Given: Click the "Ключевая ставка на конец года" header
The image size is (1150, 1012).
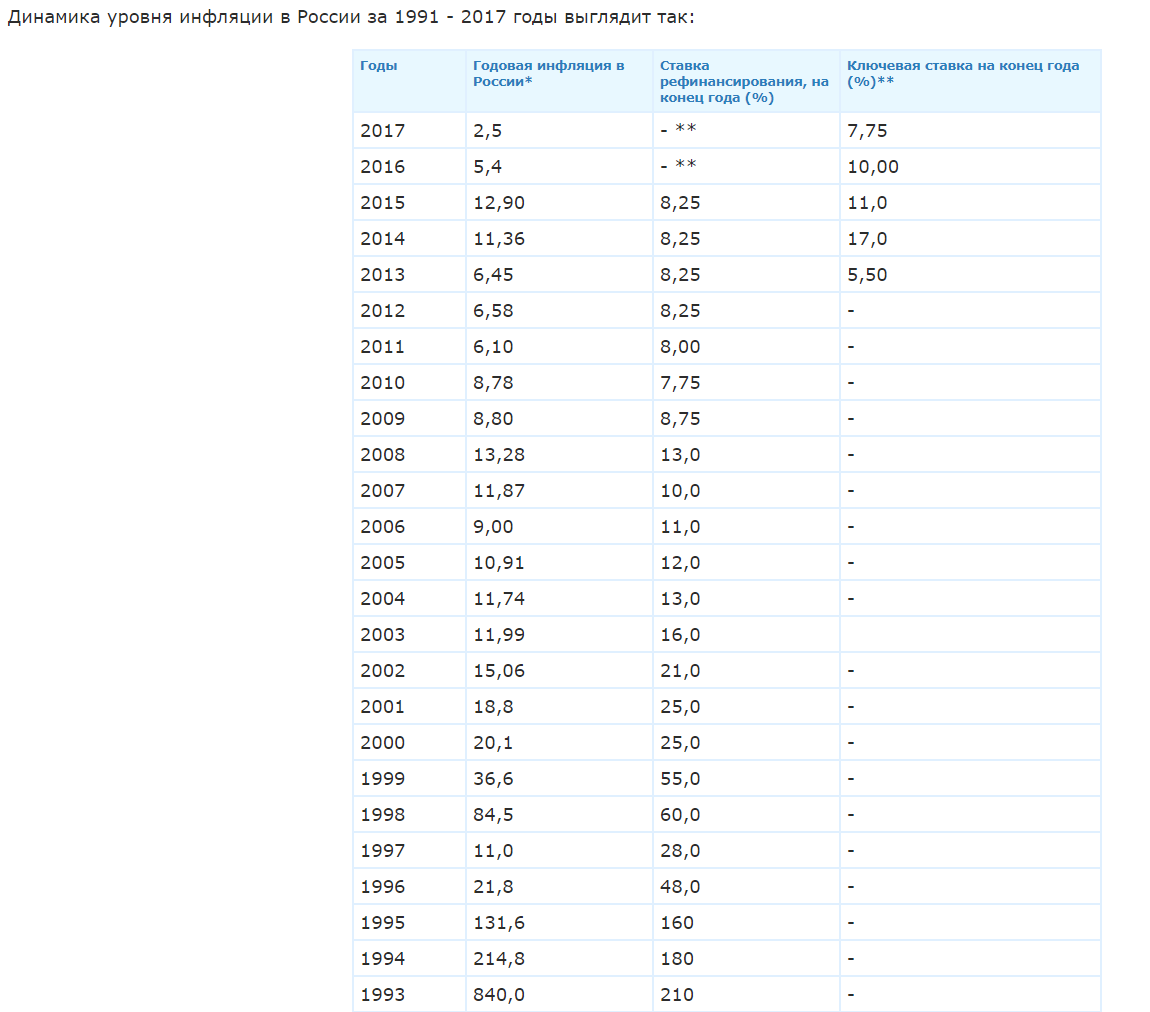Looking at the screenshot, I should point(962,73).
